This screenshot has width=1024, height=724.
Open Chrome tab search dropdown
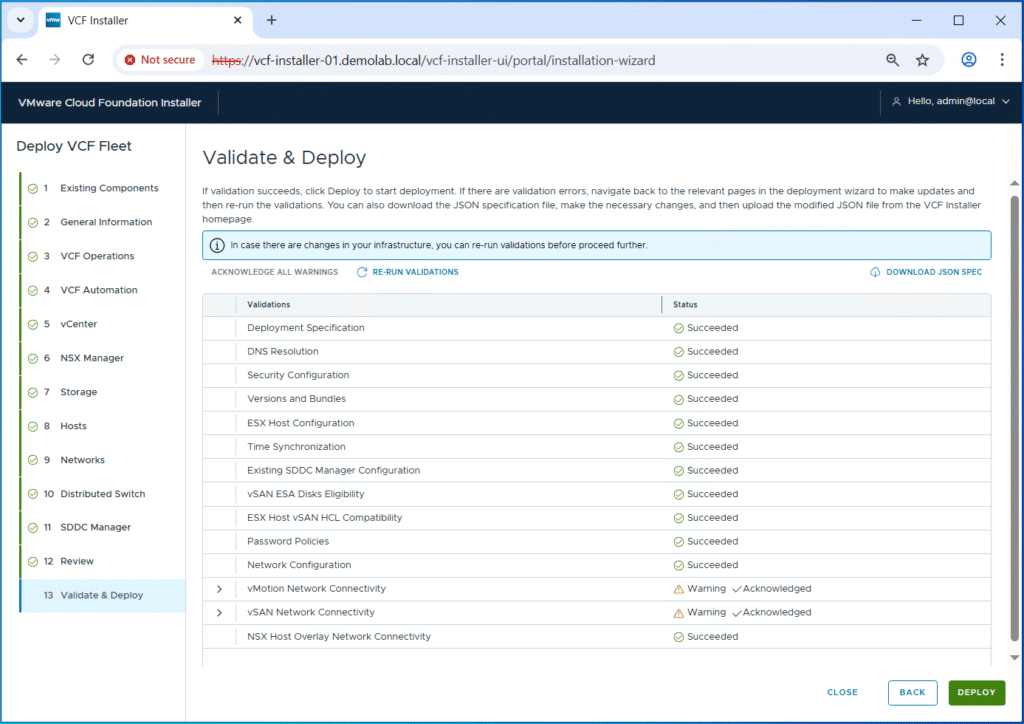point(20,20)
